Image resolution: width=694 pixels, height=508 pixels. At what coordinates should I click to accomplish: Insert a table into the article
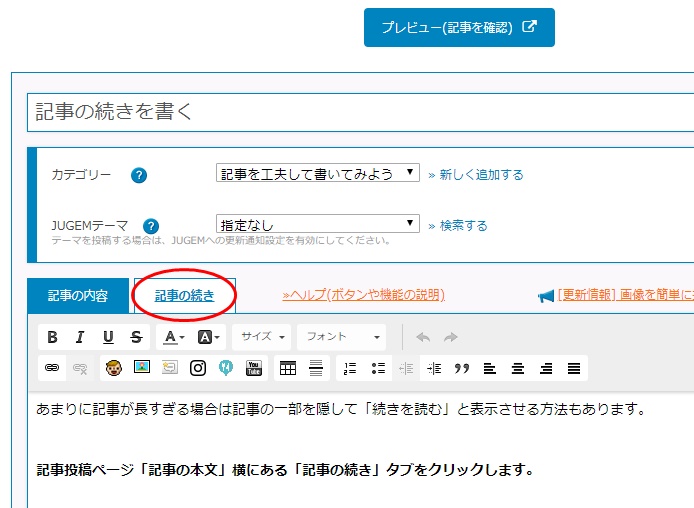288,368
